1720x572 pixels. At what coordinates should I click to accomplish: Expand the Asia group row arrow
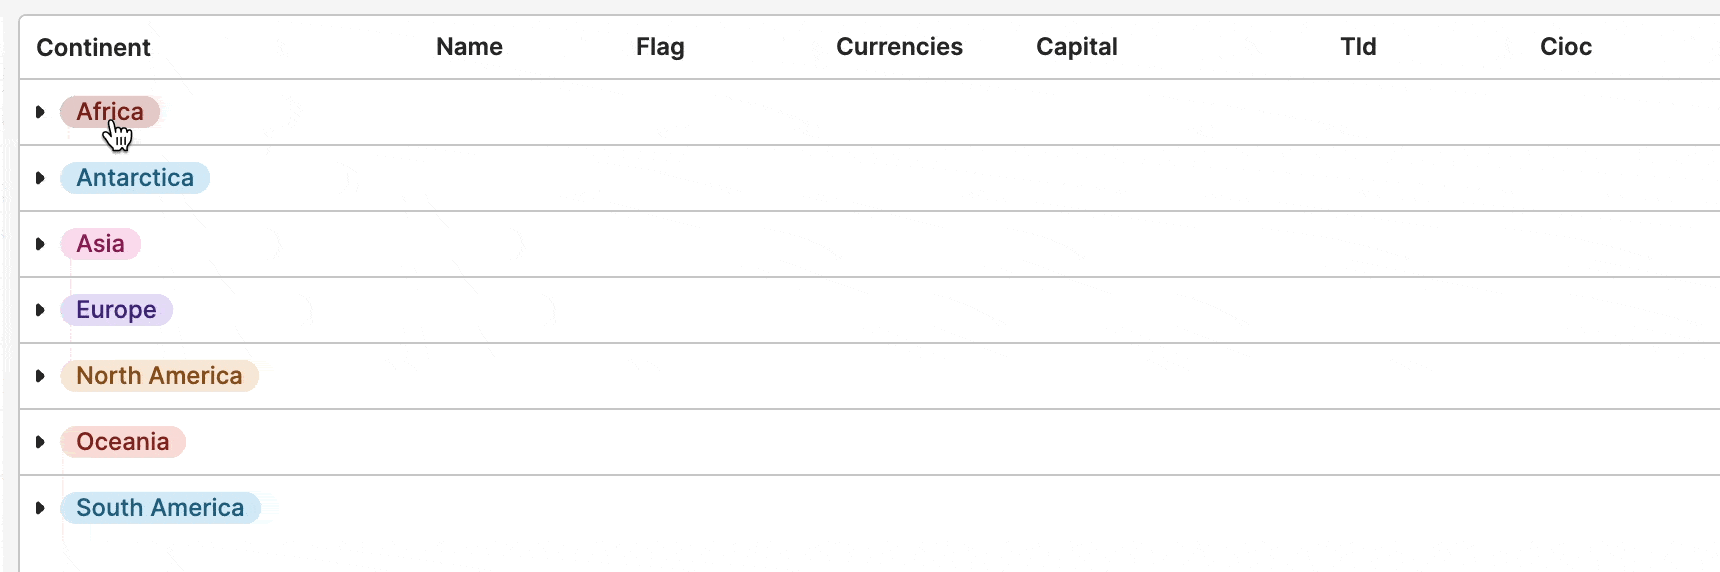click(x=40, y=244)
